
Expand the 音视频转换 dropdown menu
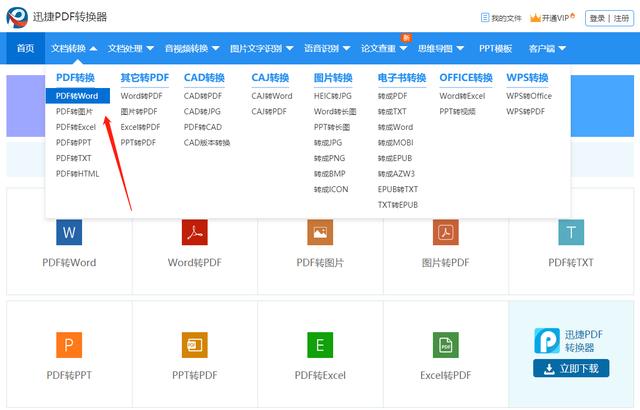192,49
